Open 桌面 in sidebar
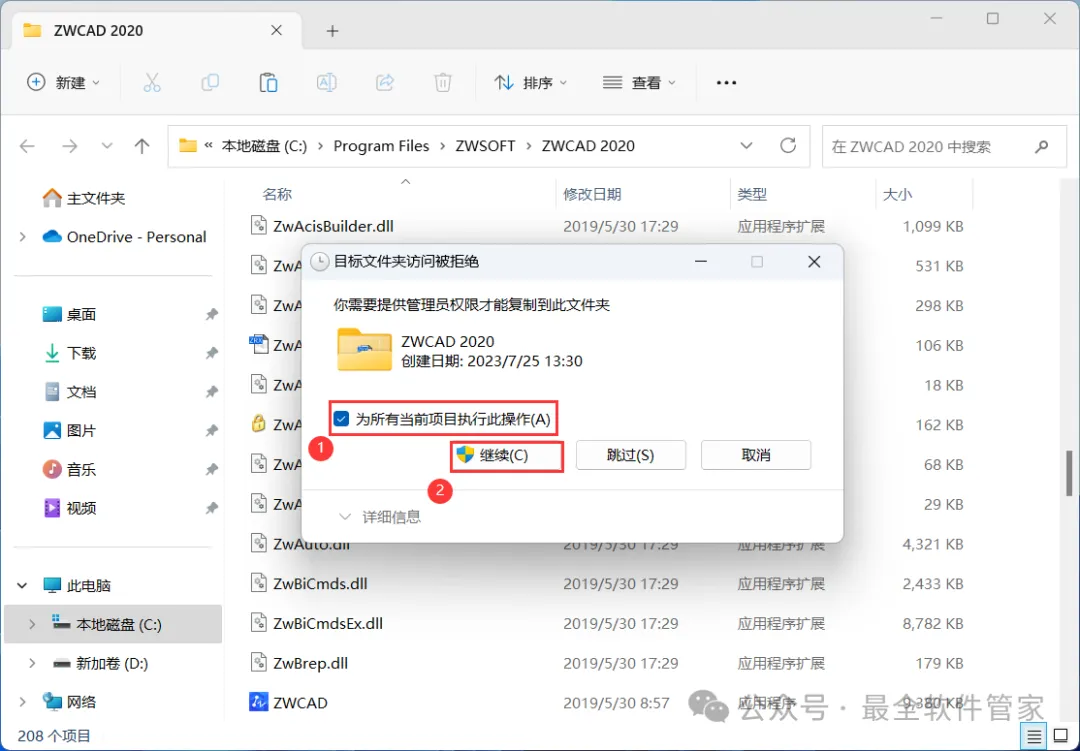 point(69,314)
